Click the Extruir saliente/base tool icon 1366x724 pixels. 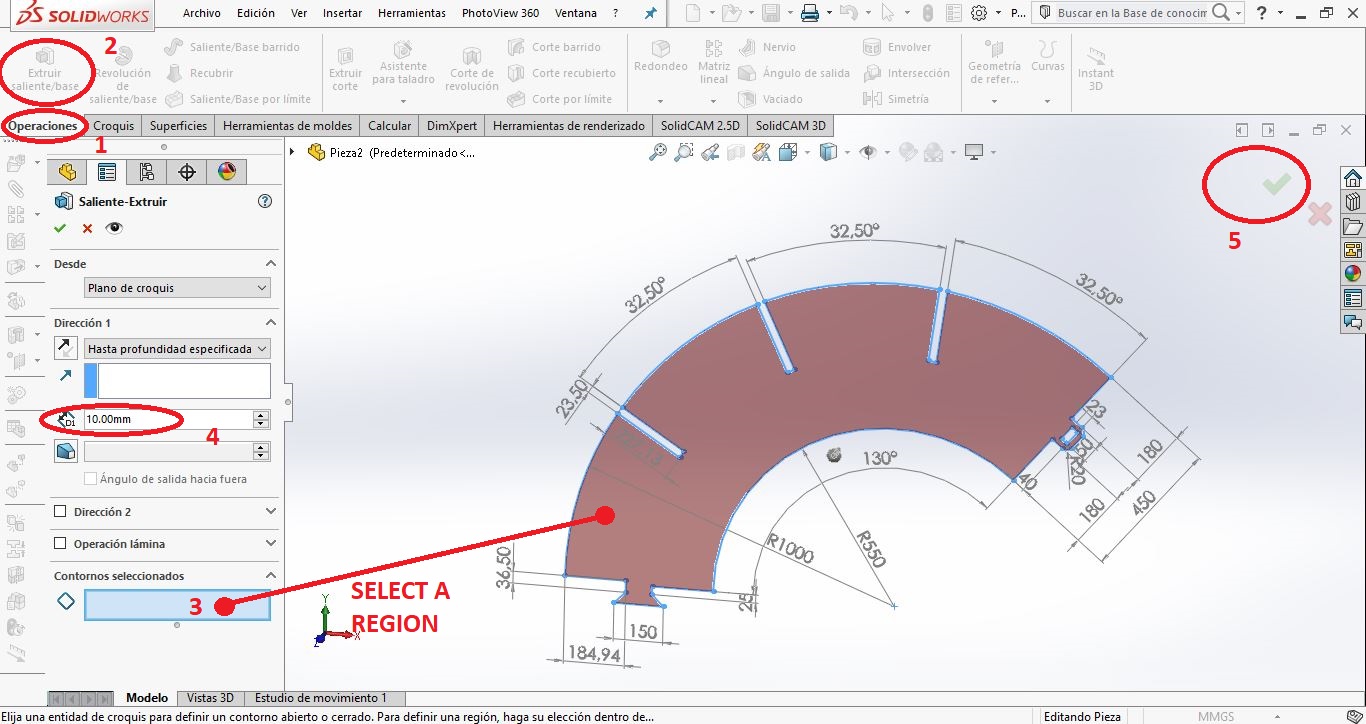click(x=45, y=56)
